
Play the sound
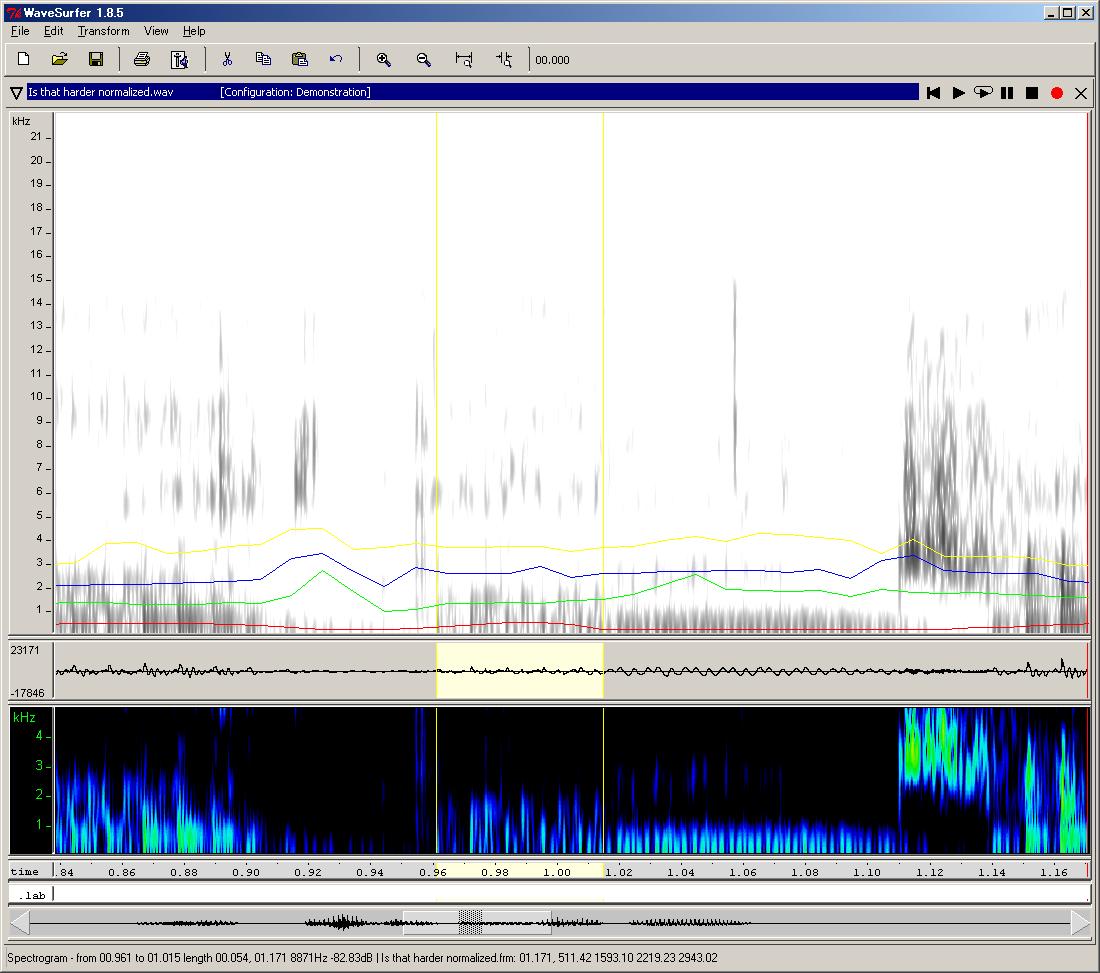[958, 93]
